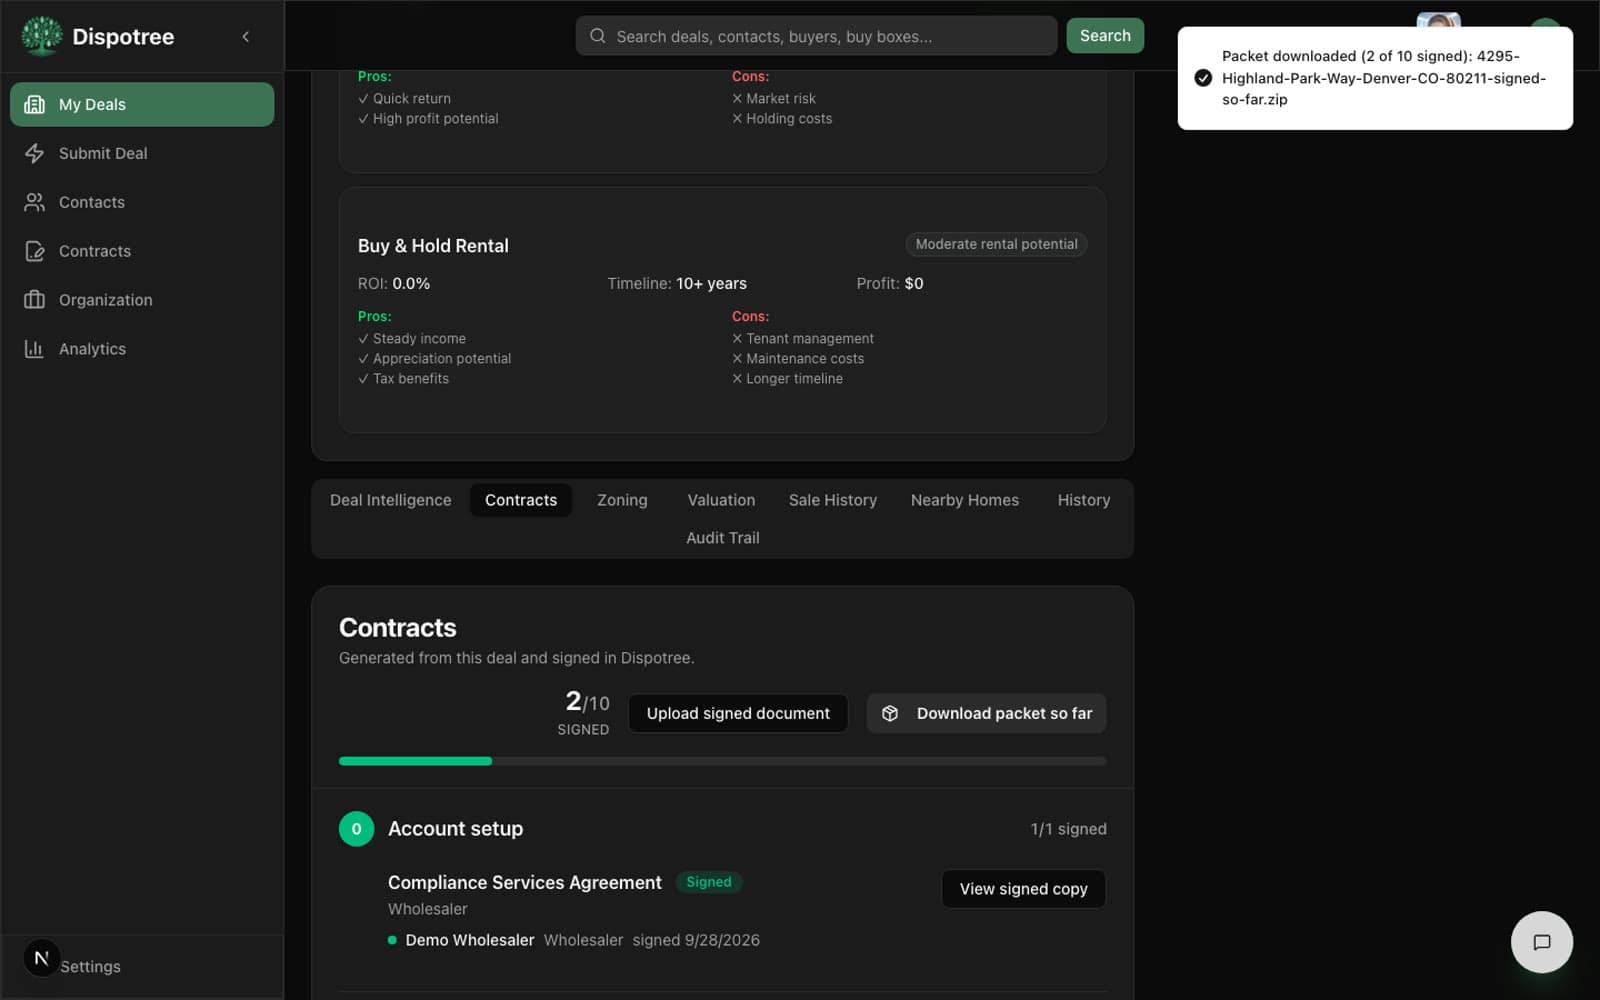Click the green signed progress bar
This screenshot has width=1600, height=1000.
[x=415, y=761]
